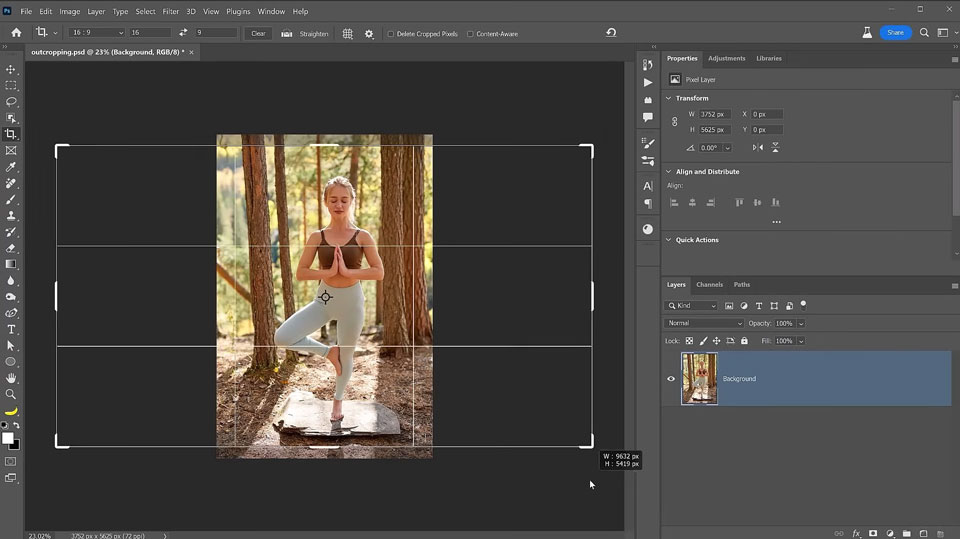Click the Straighten button
The height and width of the screenshot is (539, 960).
[305, 34]
